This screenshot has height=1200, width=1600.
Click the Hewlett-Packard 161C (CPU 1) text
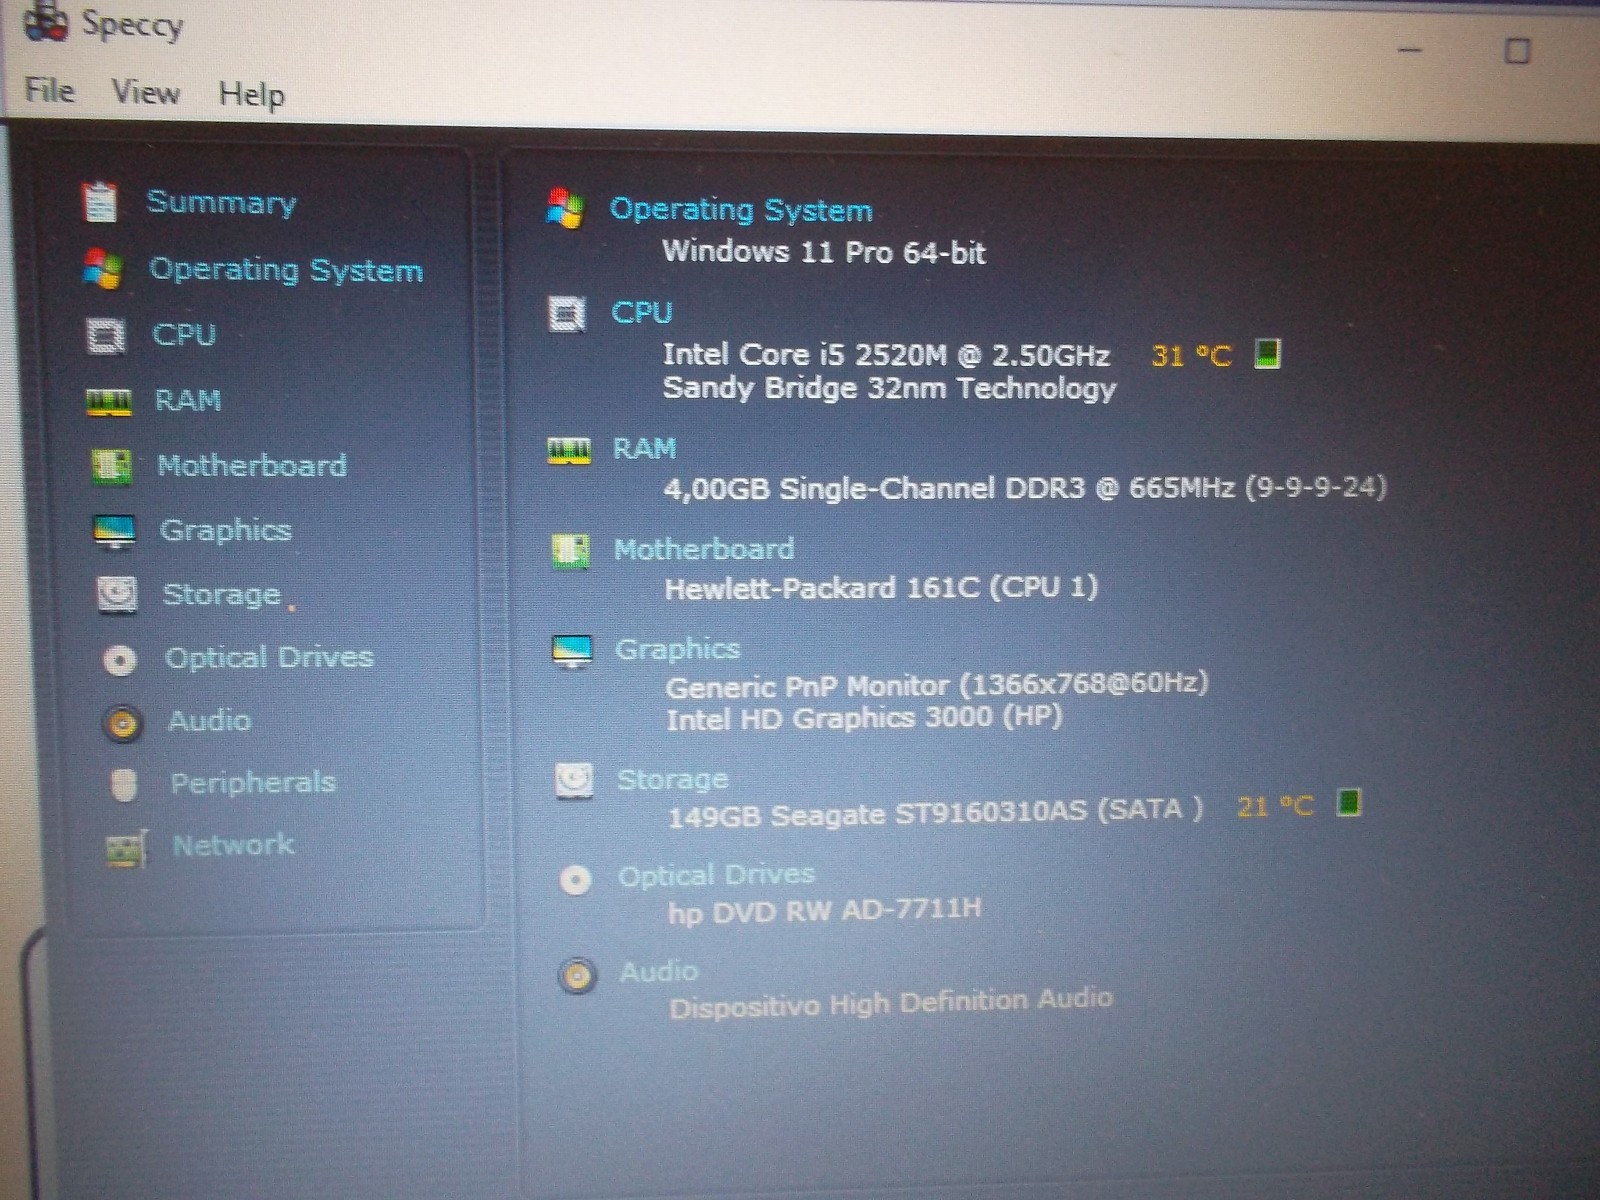click(x=881, y=587)
